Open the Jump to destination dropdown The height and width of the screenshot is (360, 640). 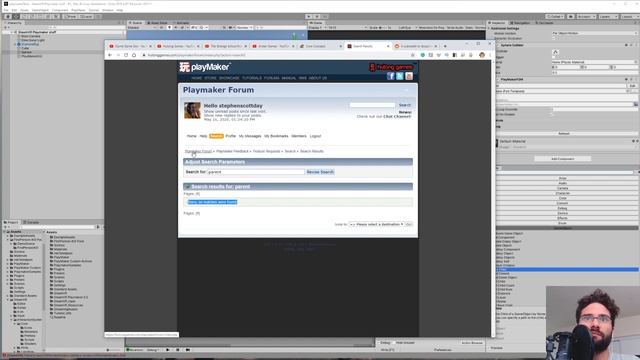376,224
